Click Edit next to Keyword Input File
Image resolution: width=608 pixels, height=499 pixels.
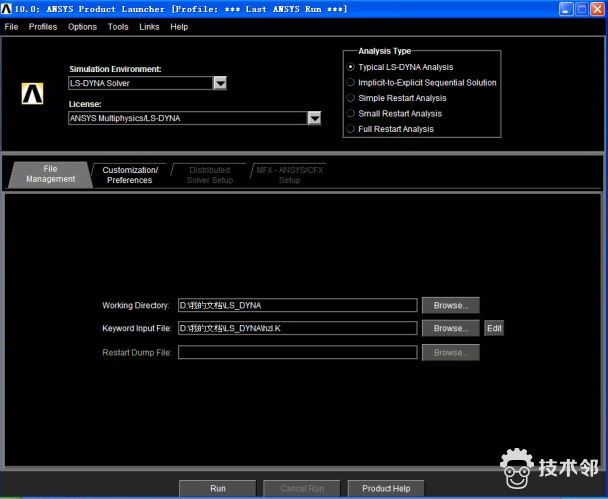[494, 328]
